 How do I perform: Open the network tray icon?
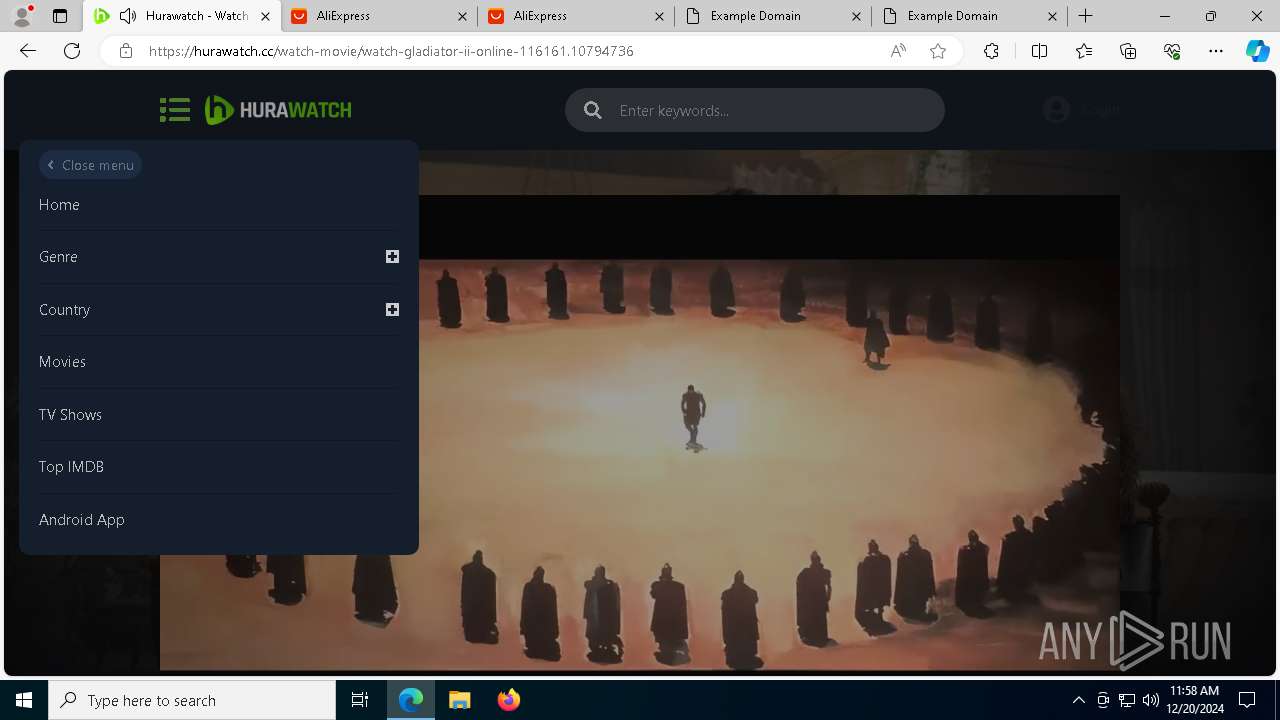coord(1127,700)
